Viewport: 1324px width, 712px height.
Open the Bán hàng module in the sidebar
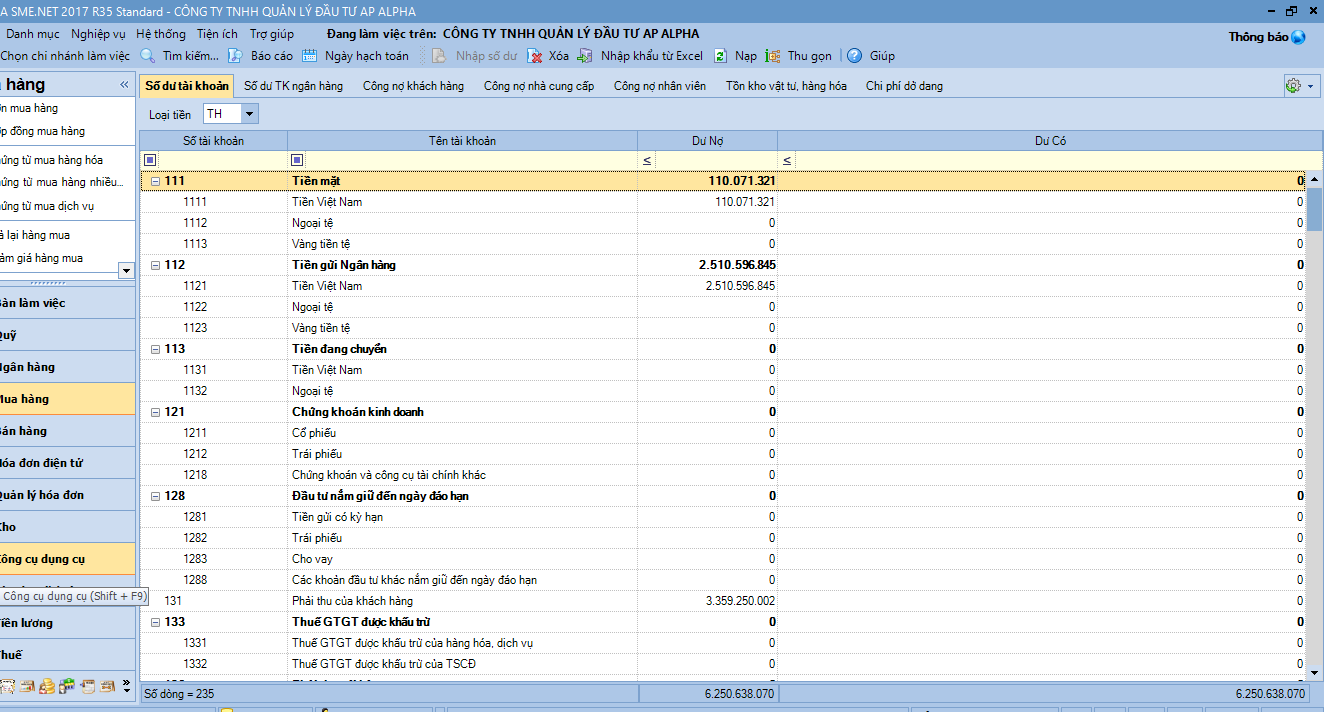(67, 431)
